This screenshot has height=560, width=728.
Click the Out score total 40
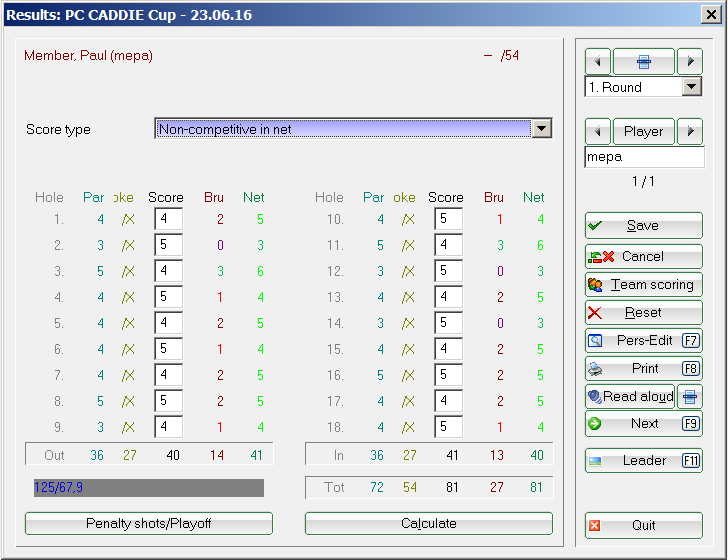(173, 455)
